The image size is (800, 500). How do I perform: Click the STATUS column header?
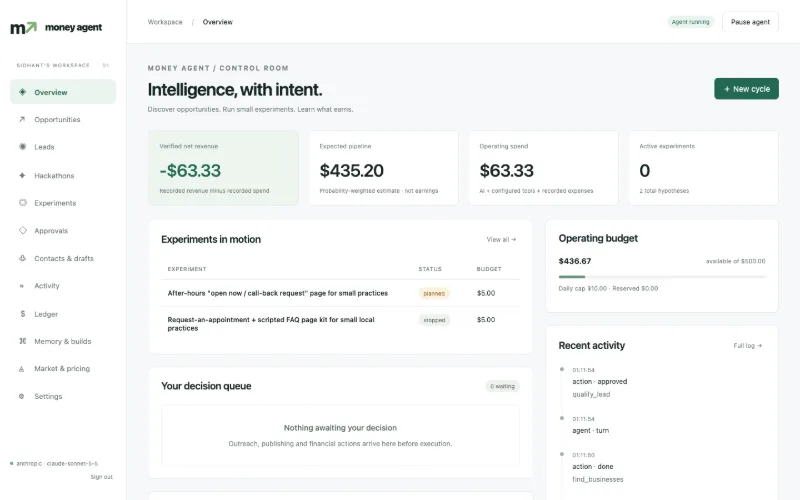[x=430, y=269]
